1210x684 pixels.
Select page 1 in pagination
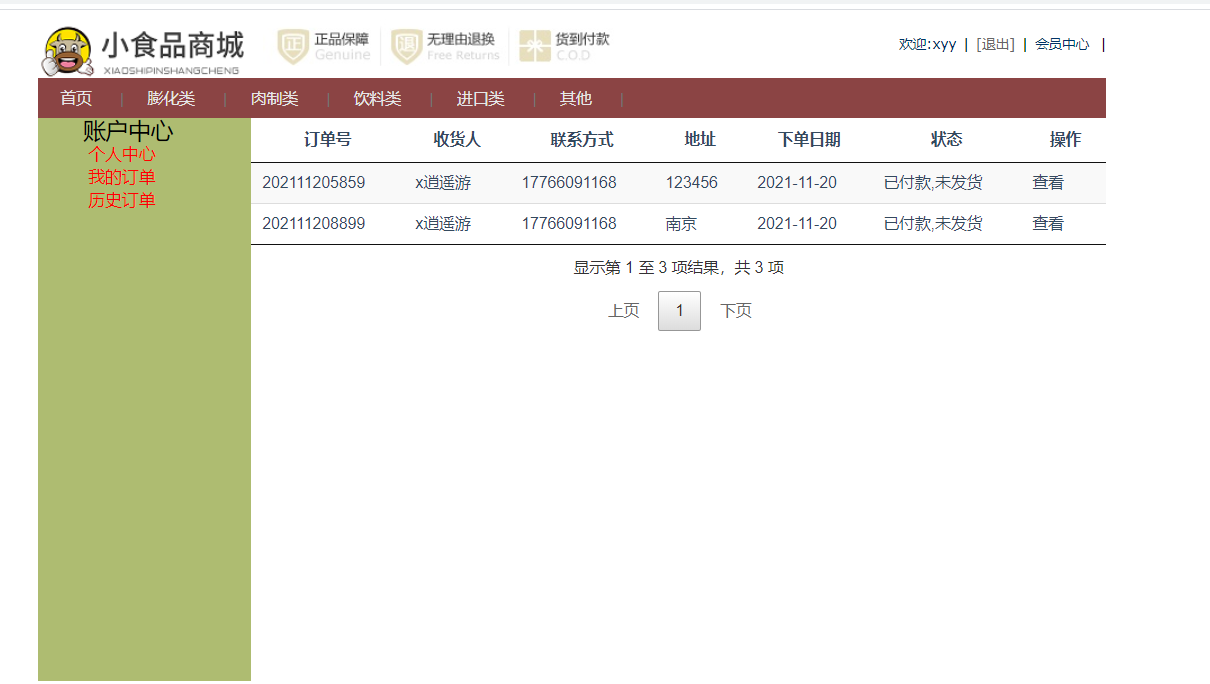point(679,311)
